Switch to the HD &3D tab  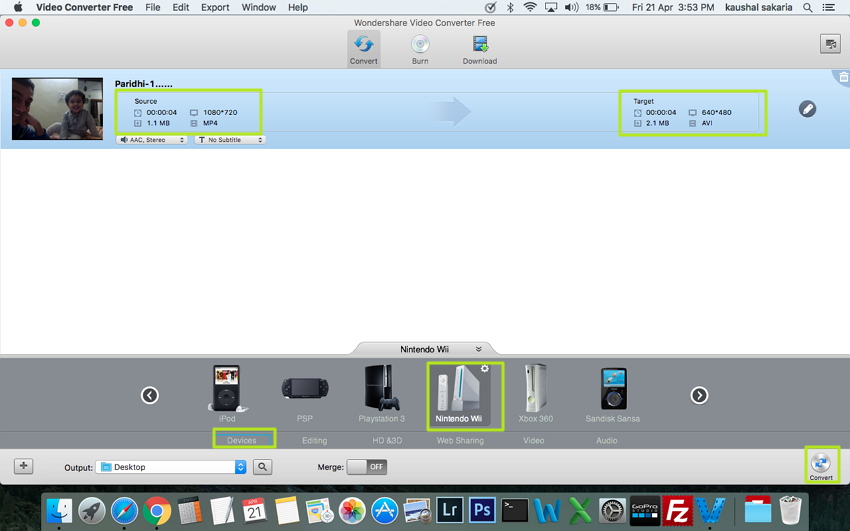[387, 441]
